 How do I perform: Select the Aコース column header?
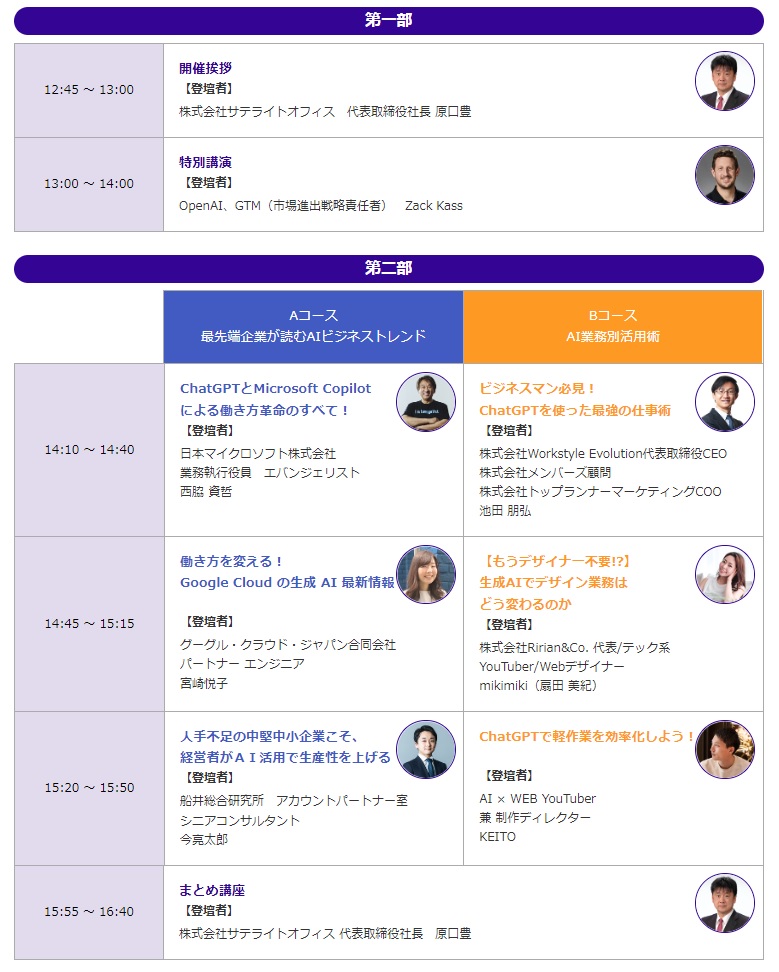pyautogui.click(x=313, y=327)
